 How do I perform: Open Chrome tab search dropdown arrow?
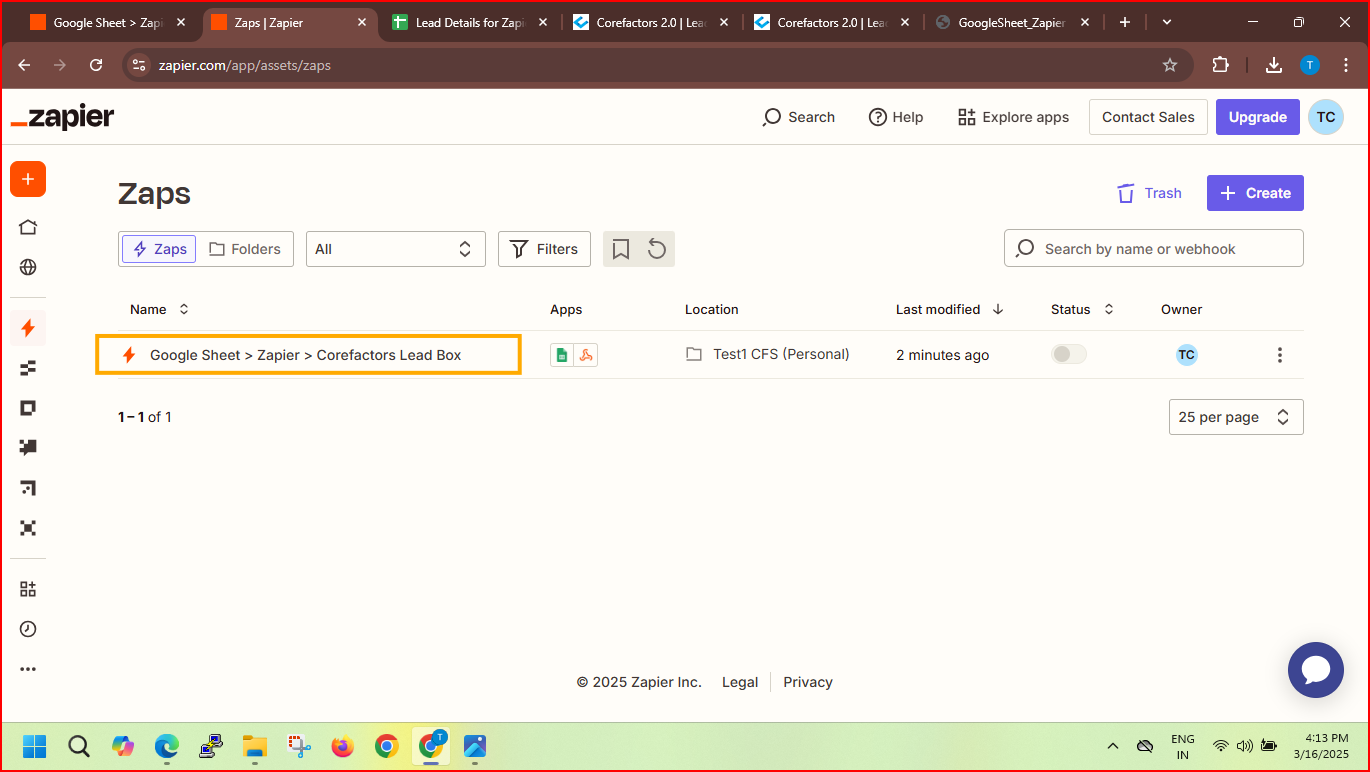coord(1166,22)
